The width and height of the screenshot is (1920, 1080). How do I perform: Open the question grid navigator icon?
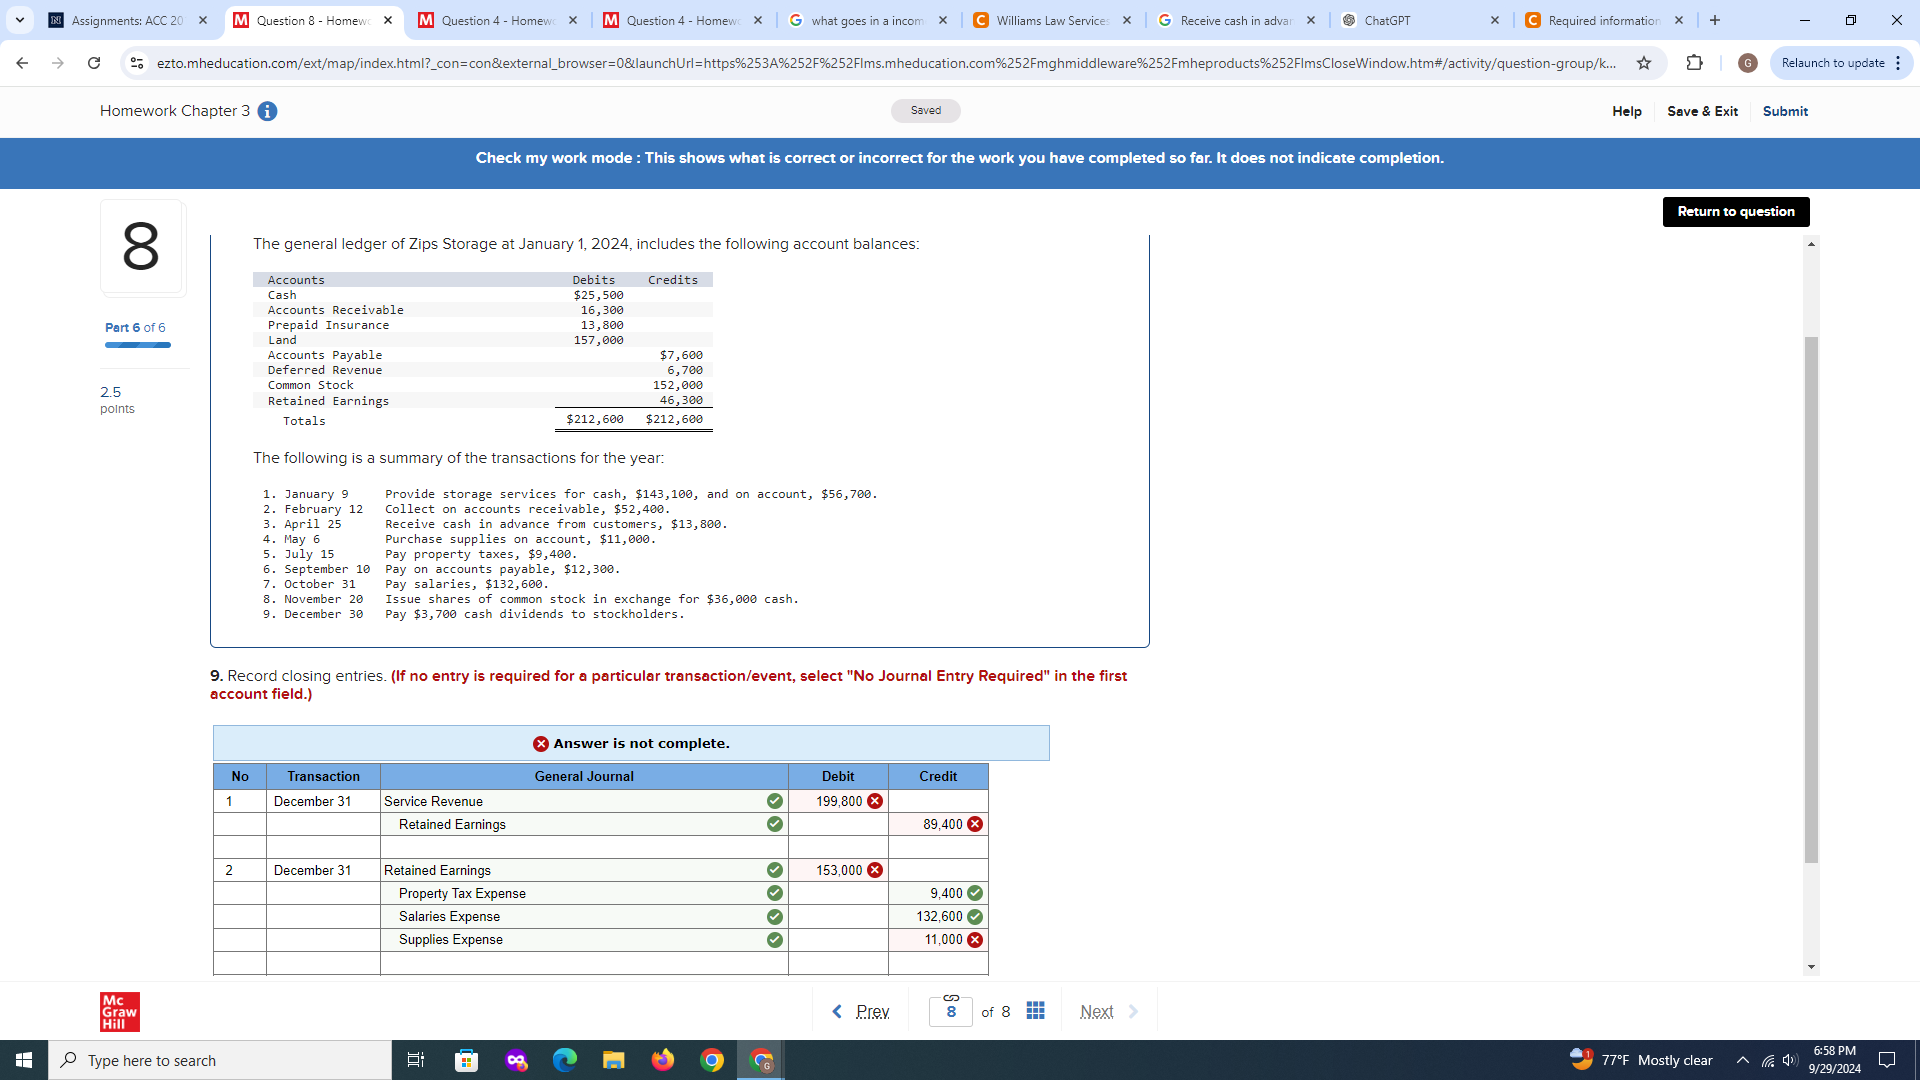coord(1036,1011)
